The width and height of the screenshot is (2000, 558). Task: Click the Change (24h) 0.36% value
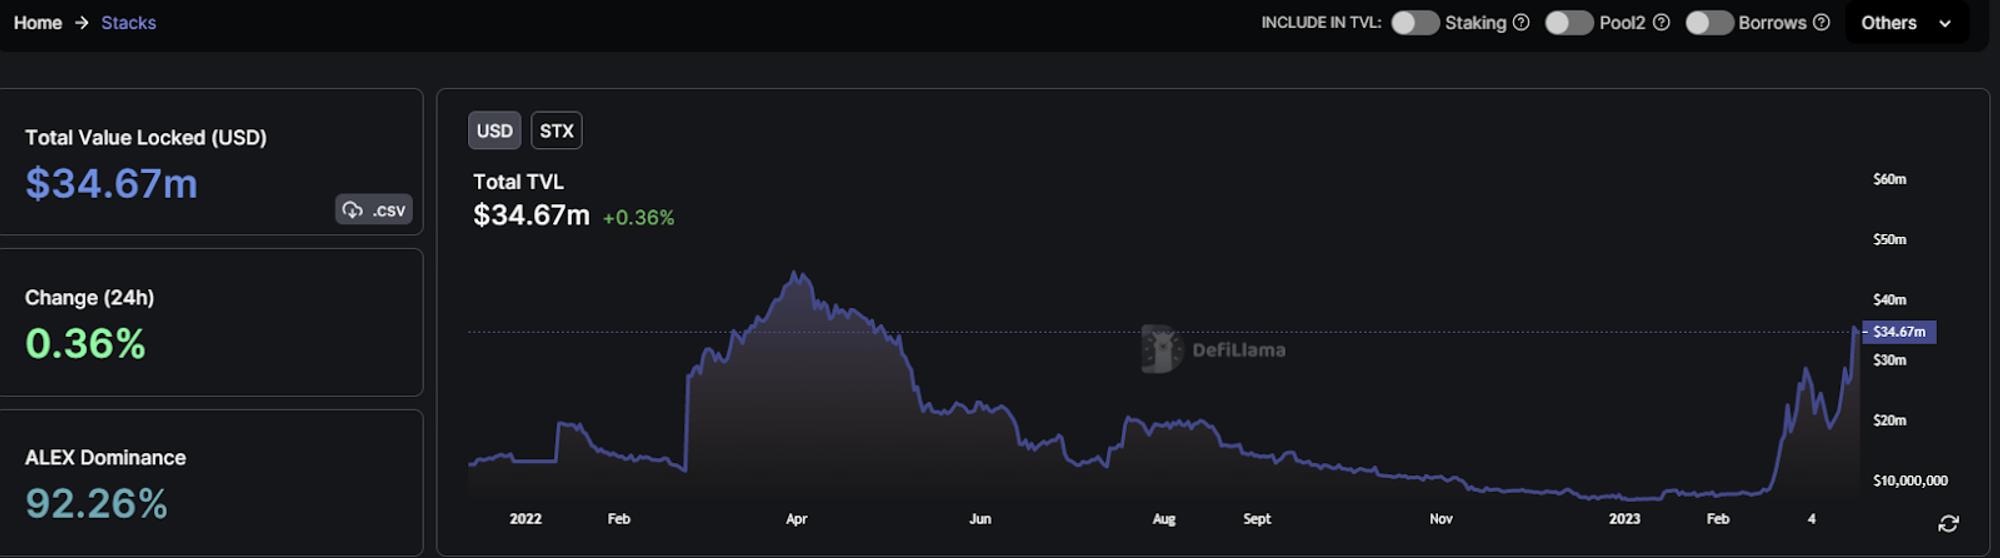(x=85, y=344)
